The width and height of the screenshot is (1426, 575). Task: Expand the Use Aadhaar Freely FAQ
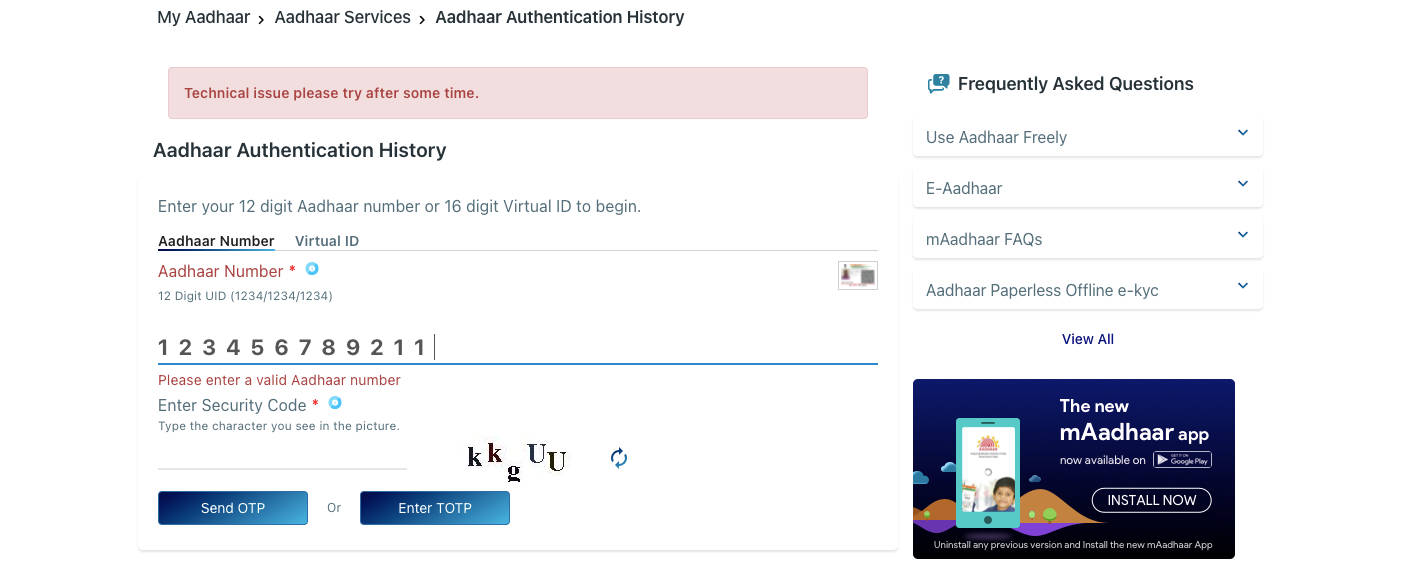[1087, 137]
